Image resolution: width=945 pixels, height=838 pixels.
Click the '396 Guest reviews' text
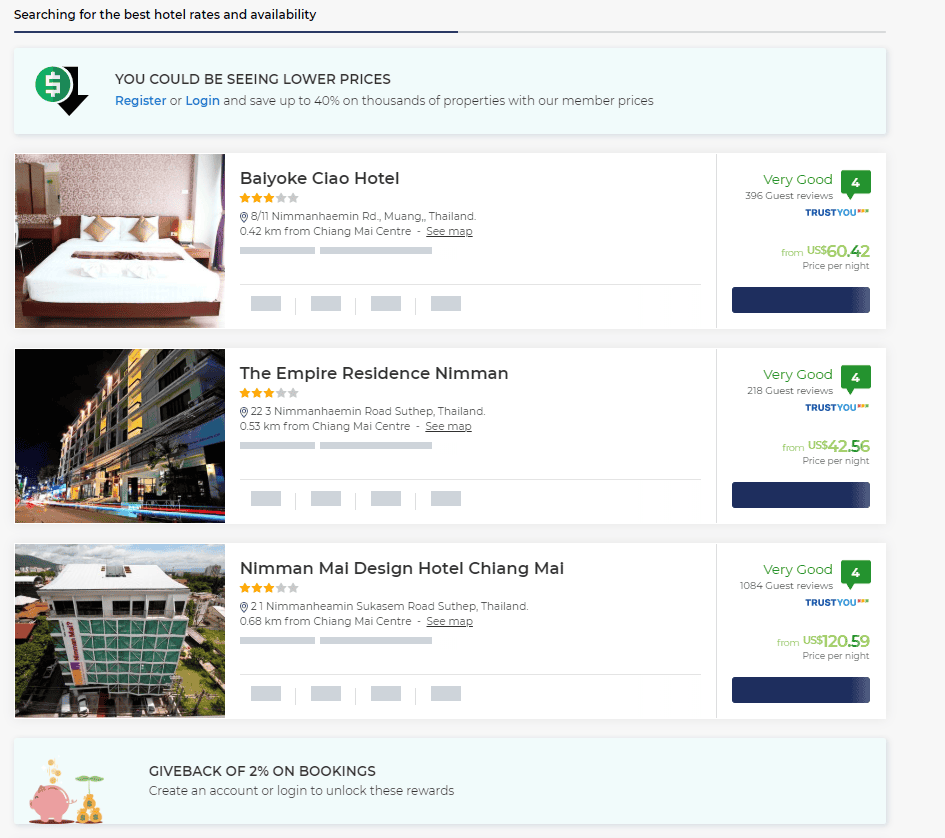pos(789,196)
